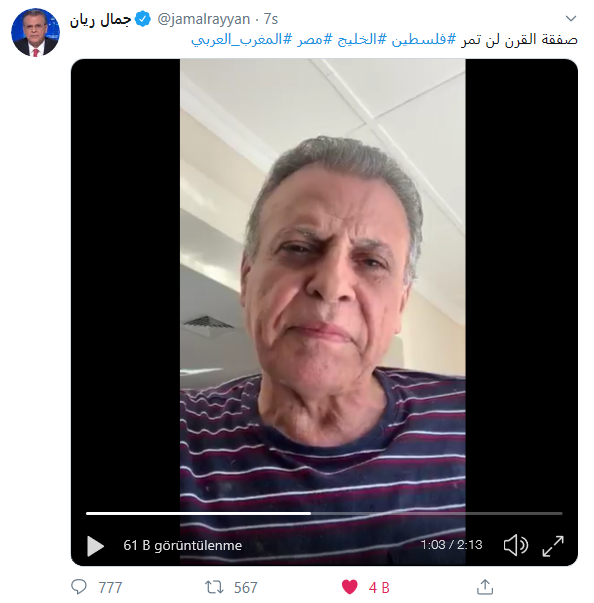Open hashtag #فلسطين

424,39
